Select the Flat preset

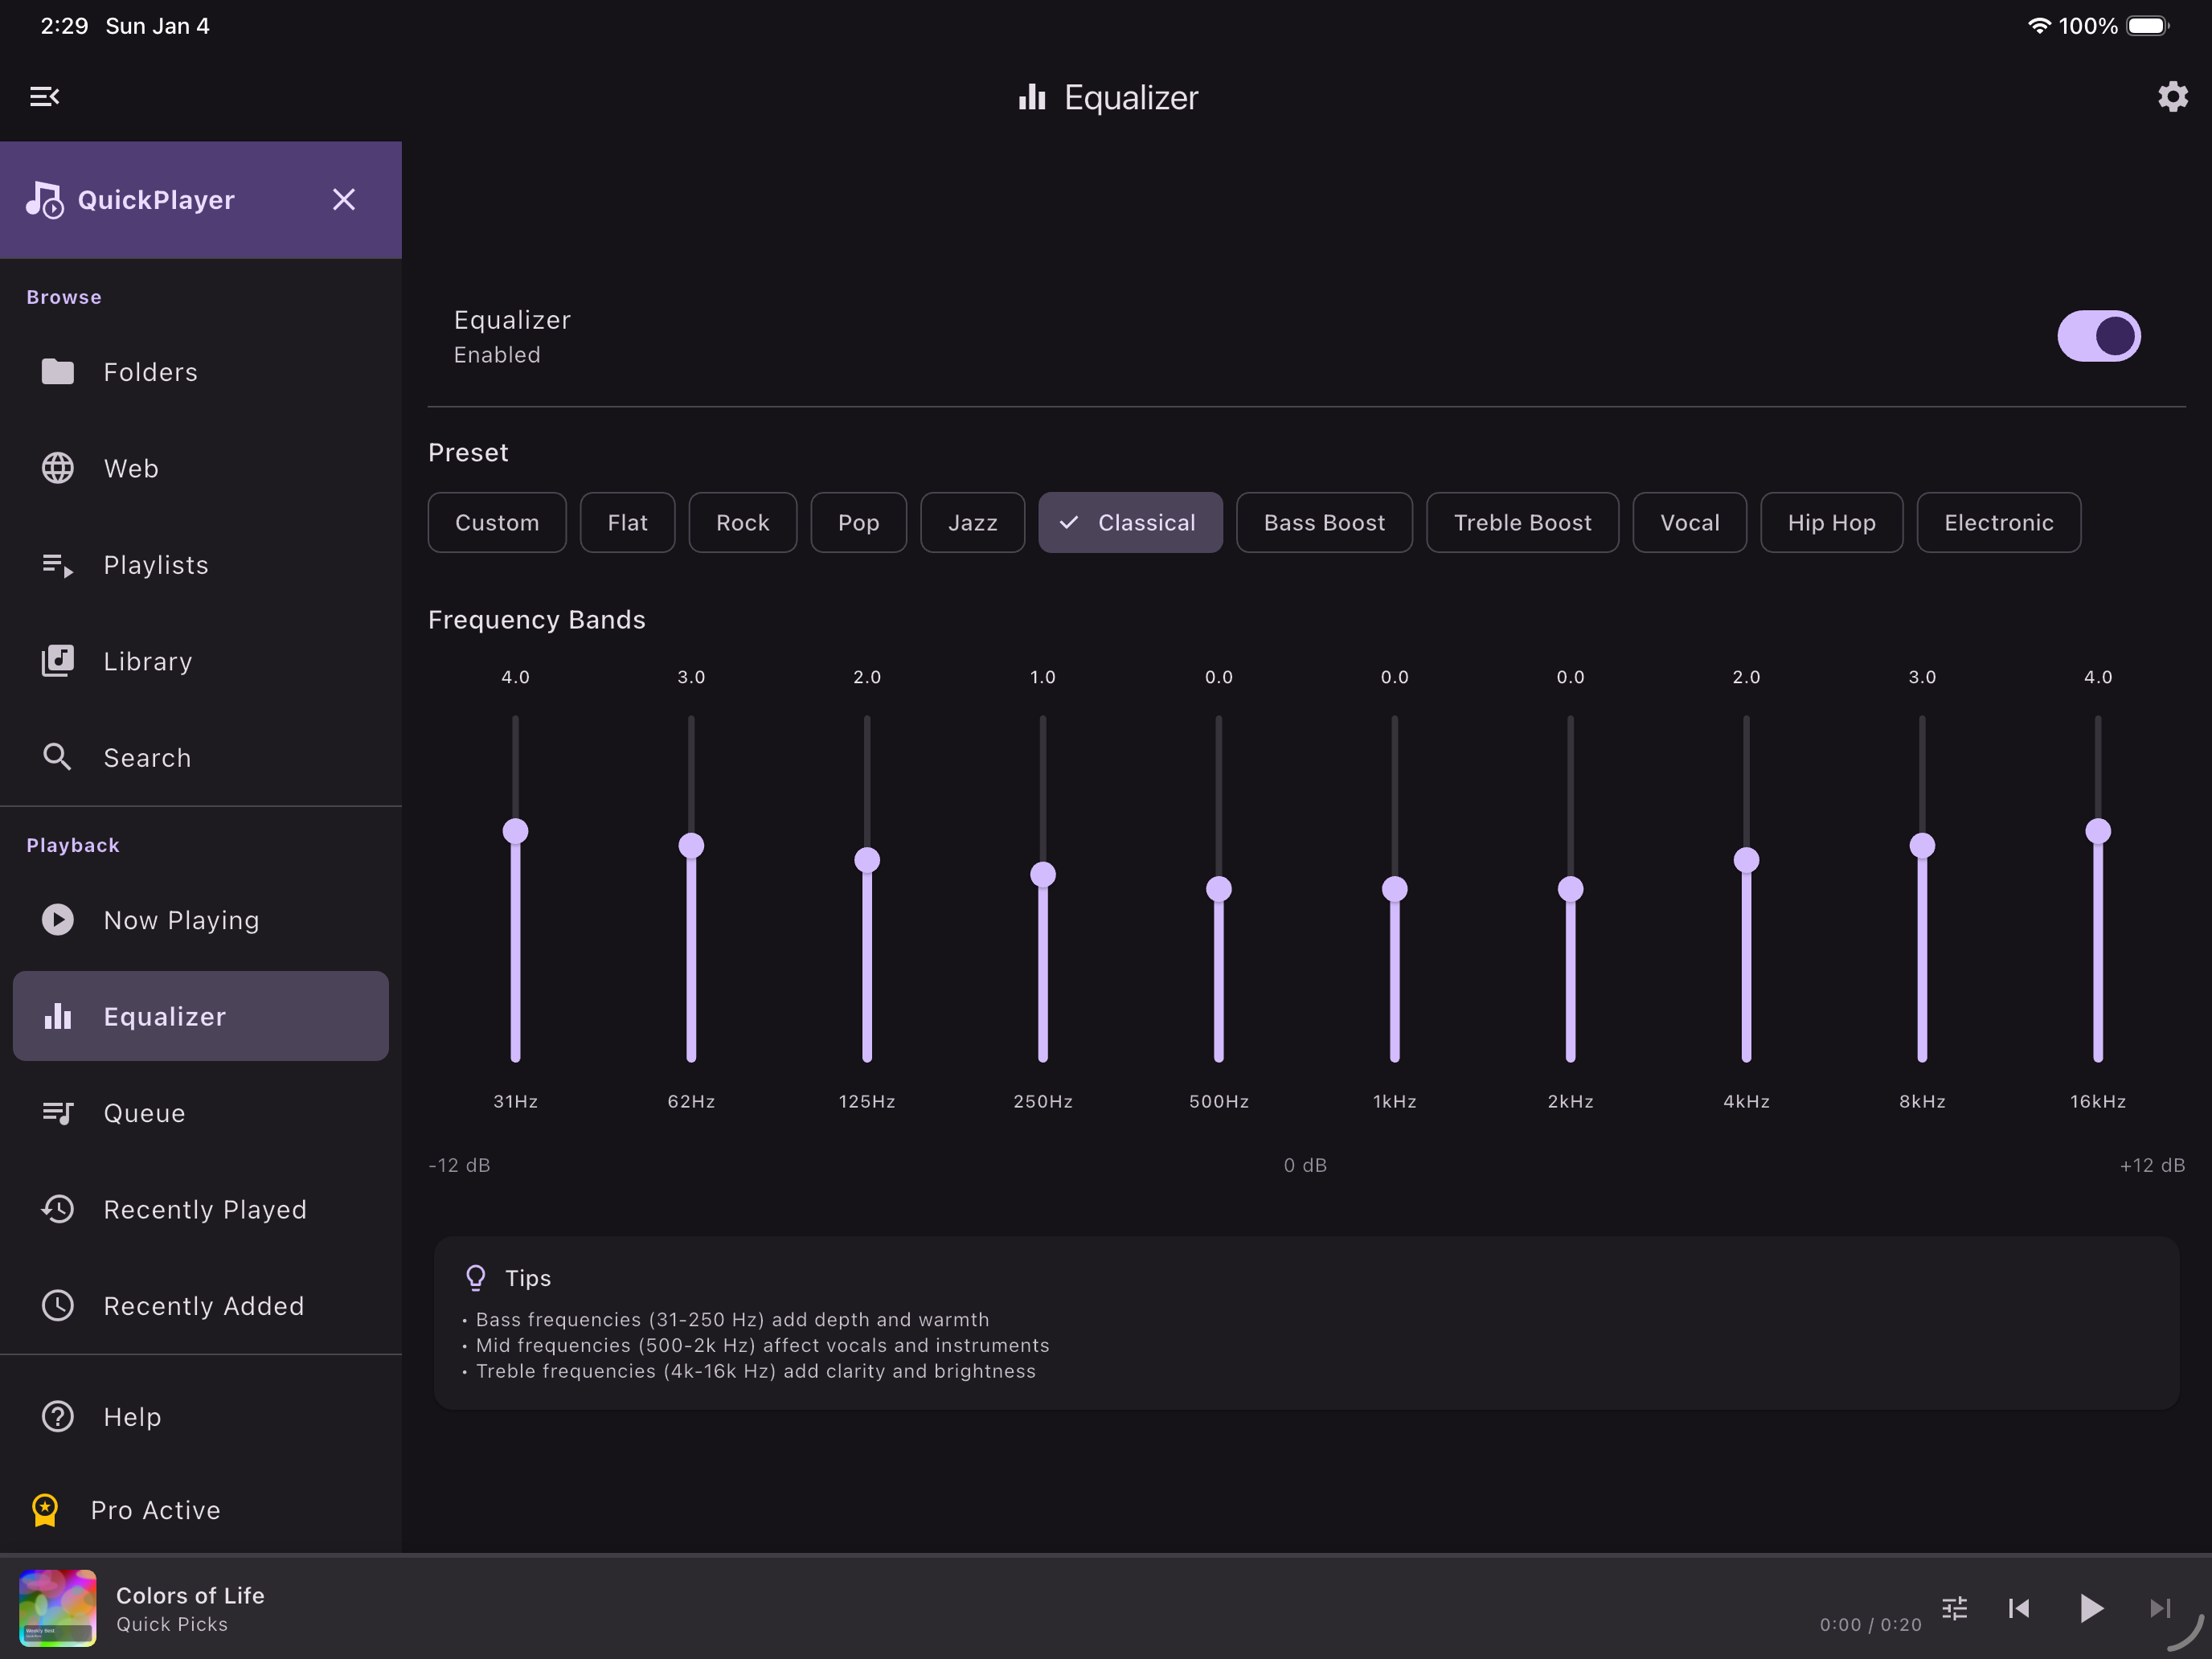[x=627, y=522]
